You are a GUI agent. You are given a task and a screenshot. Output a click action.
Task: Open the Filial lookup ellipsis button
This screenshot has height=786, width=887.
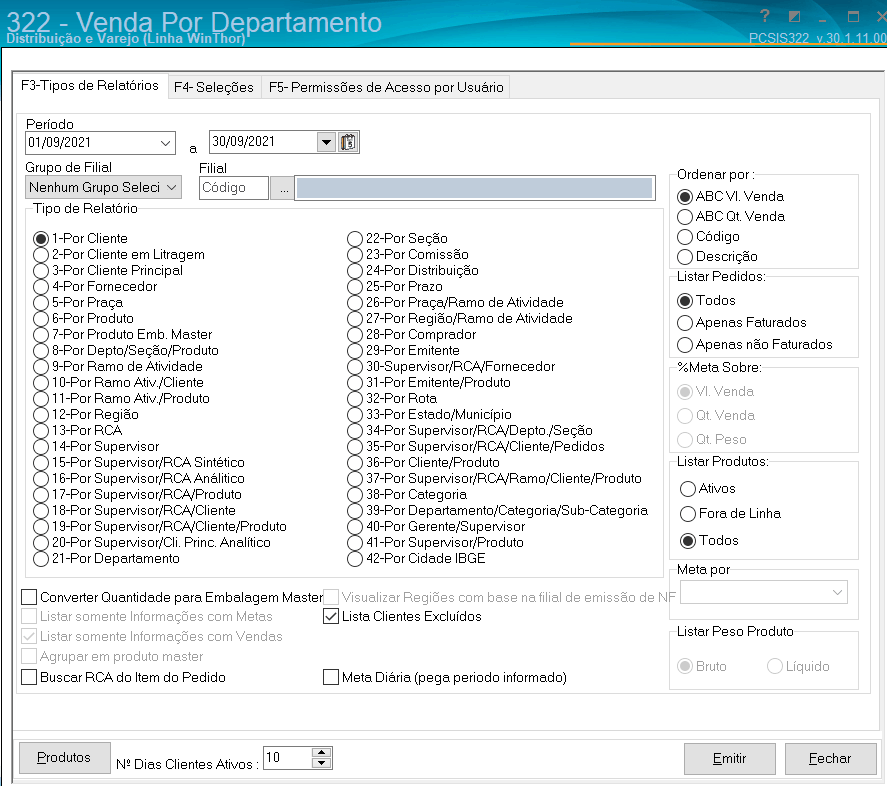click(x=283, y=188)
